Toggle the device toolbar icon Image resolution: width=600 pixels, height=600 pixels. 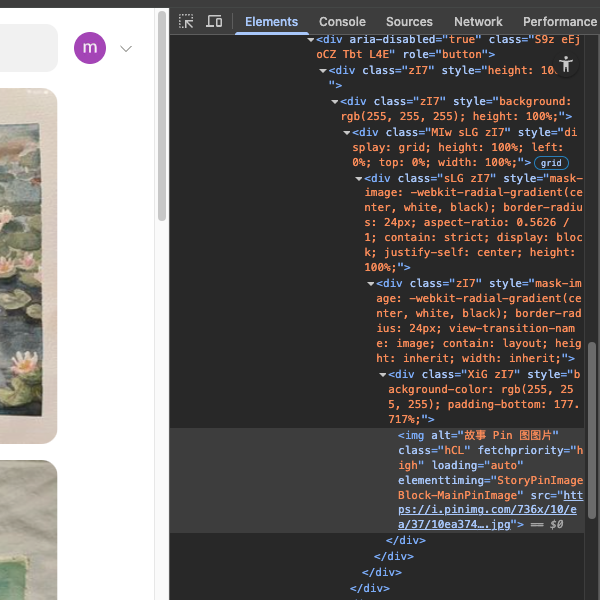point(214,21)
